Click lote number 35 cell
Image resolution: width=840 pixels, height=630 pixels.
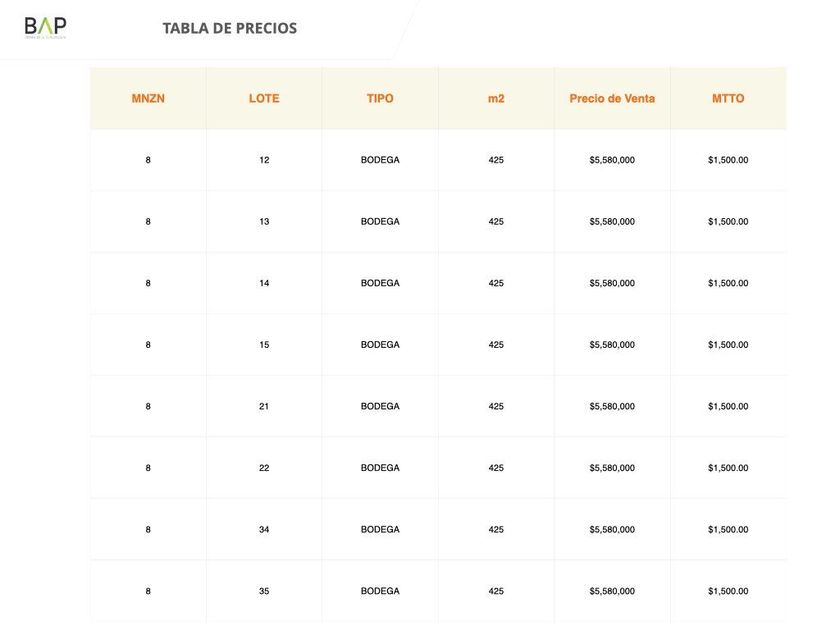264,591
